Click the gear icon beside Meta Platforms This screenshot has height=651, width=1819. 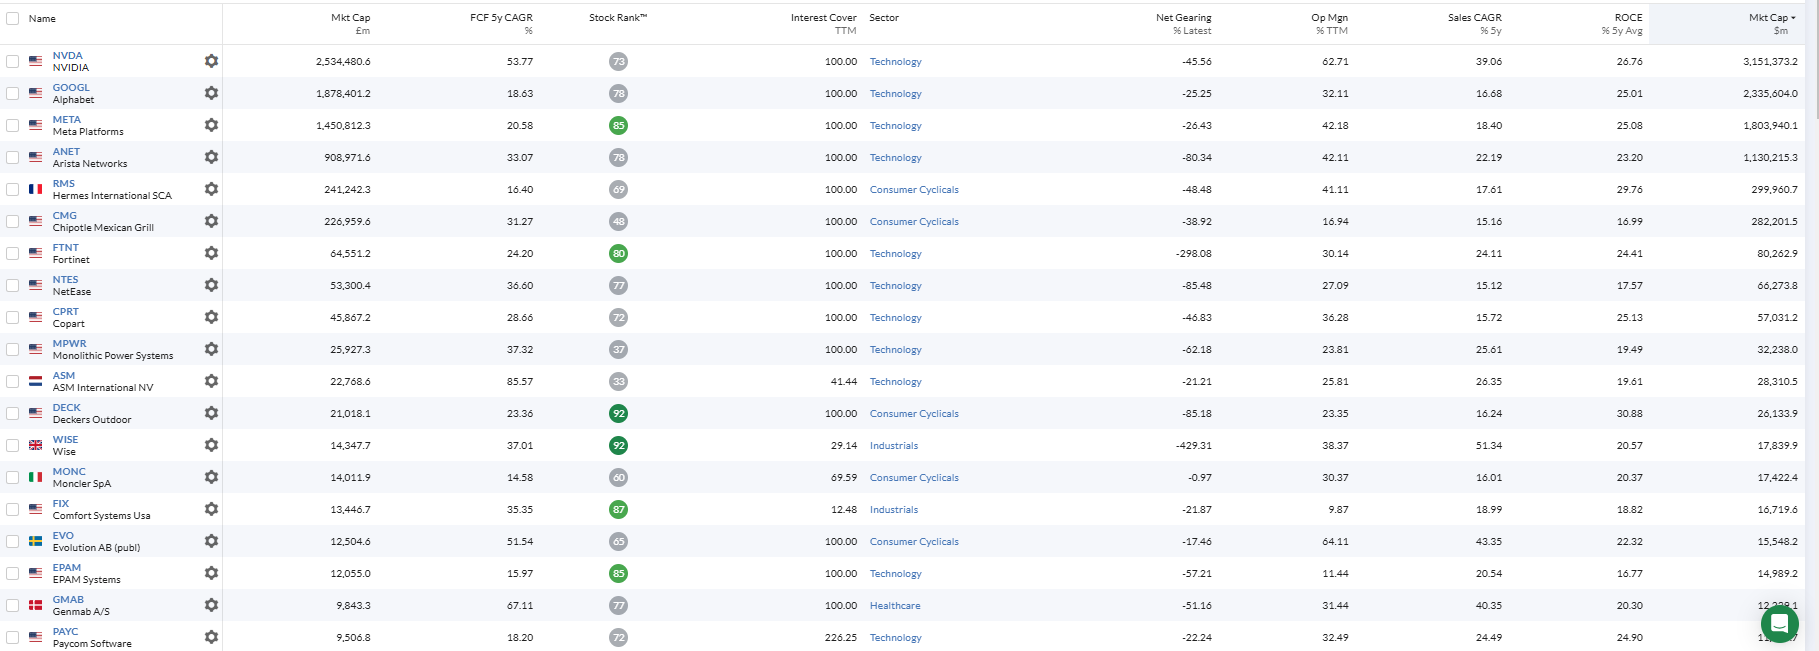(211, 125)
